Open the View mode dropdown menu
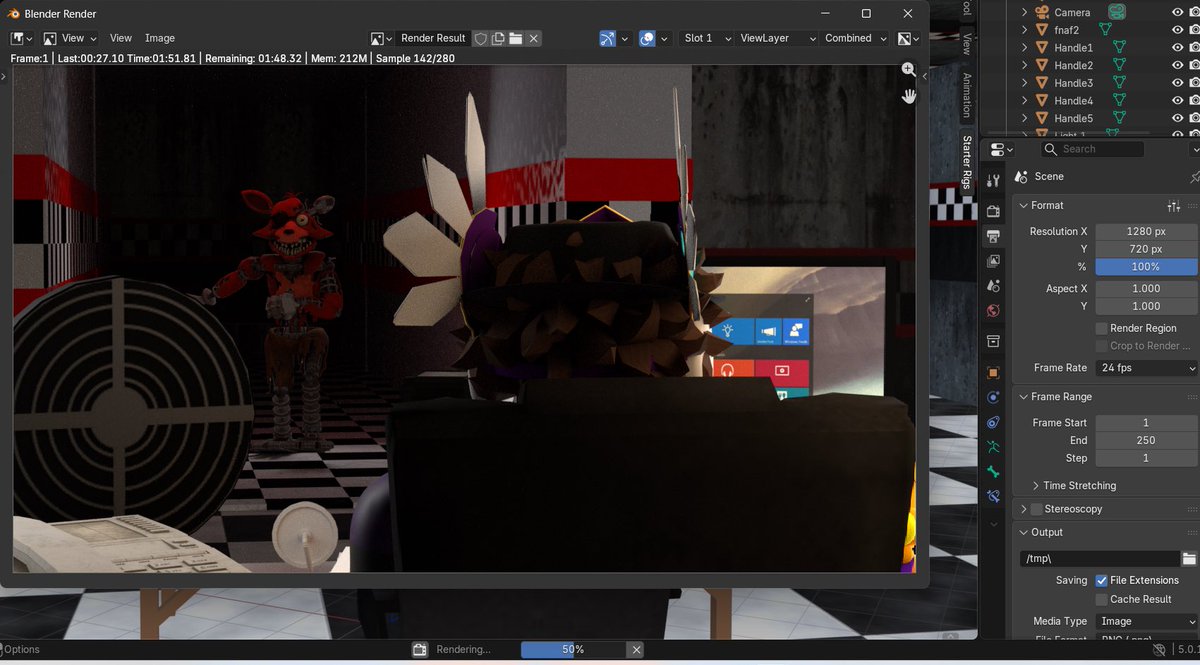Image resolution: width=1200 pixels, height=665 pixels. 70,38
